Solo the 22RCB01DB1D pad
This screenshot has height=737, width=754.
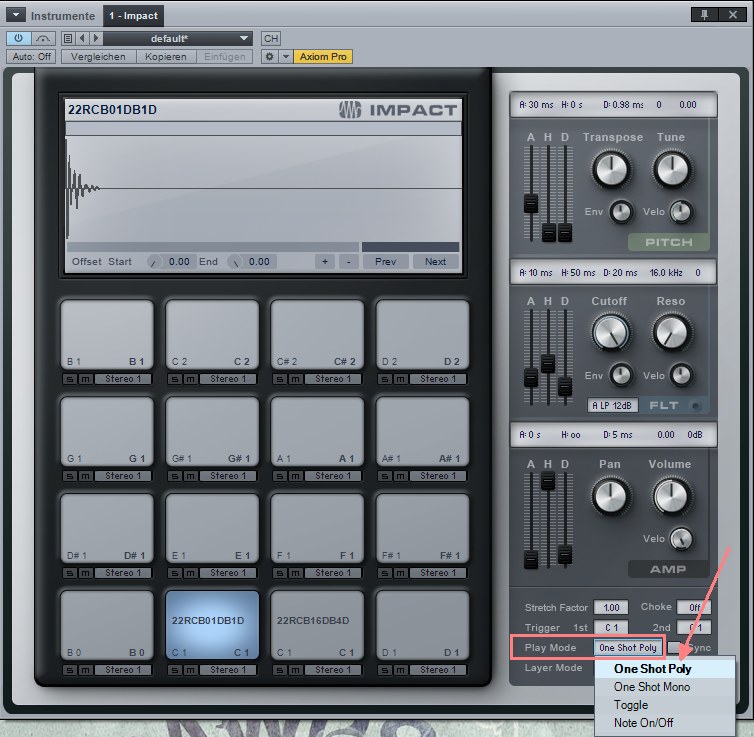[175, 670]
